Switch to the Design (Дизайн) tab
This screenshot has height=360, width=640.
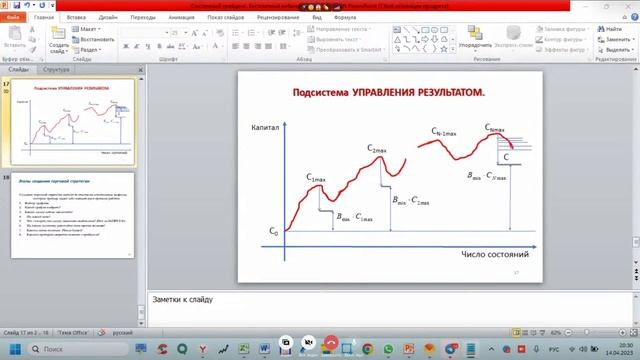[108, 18]
